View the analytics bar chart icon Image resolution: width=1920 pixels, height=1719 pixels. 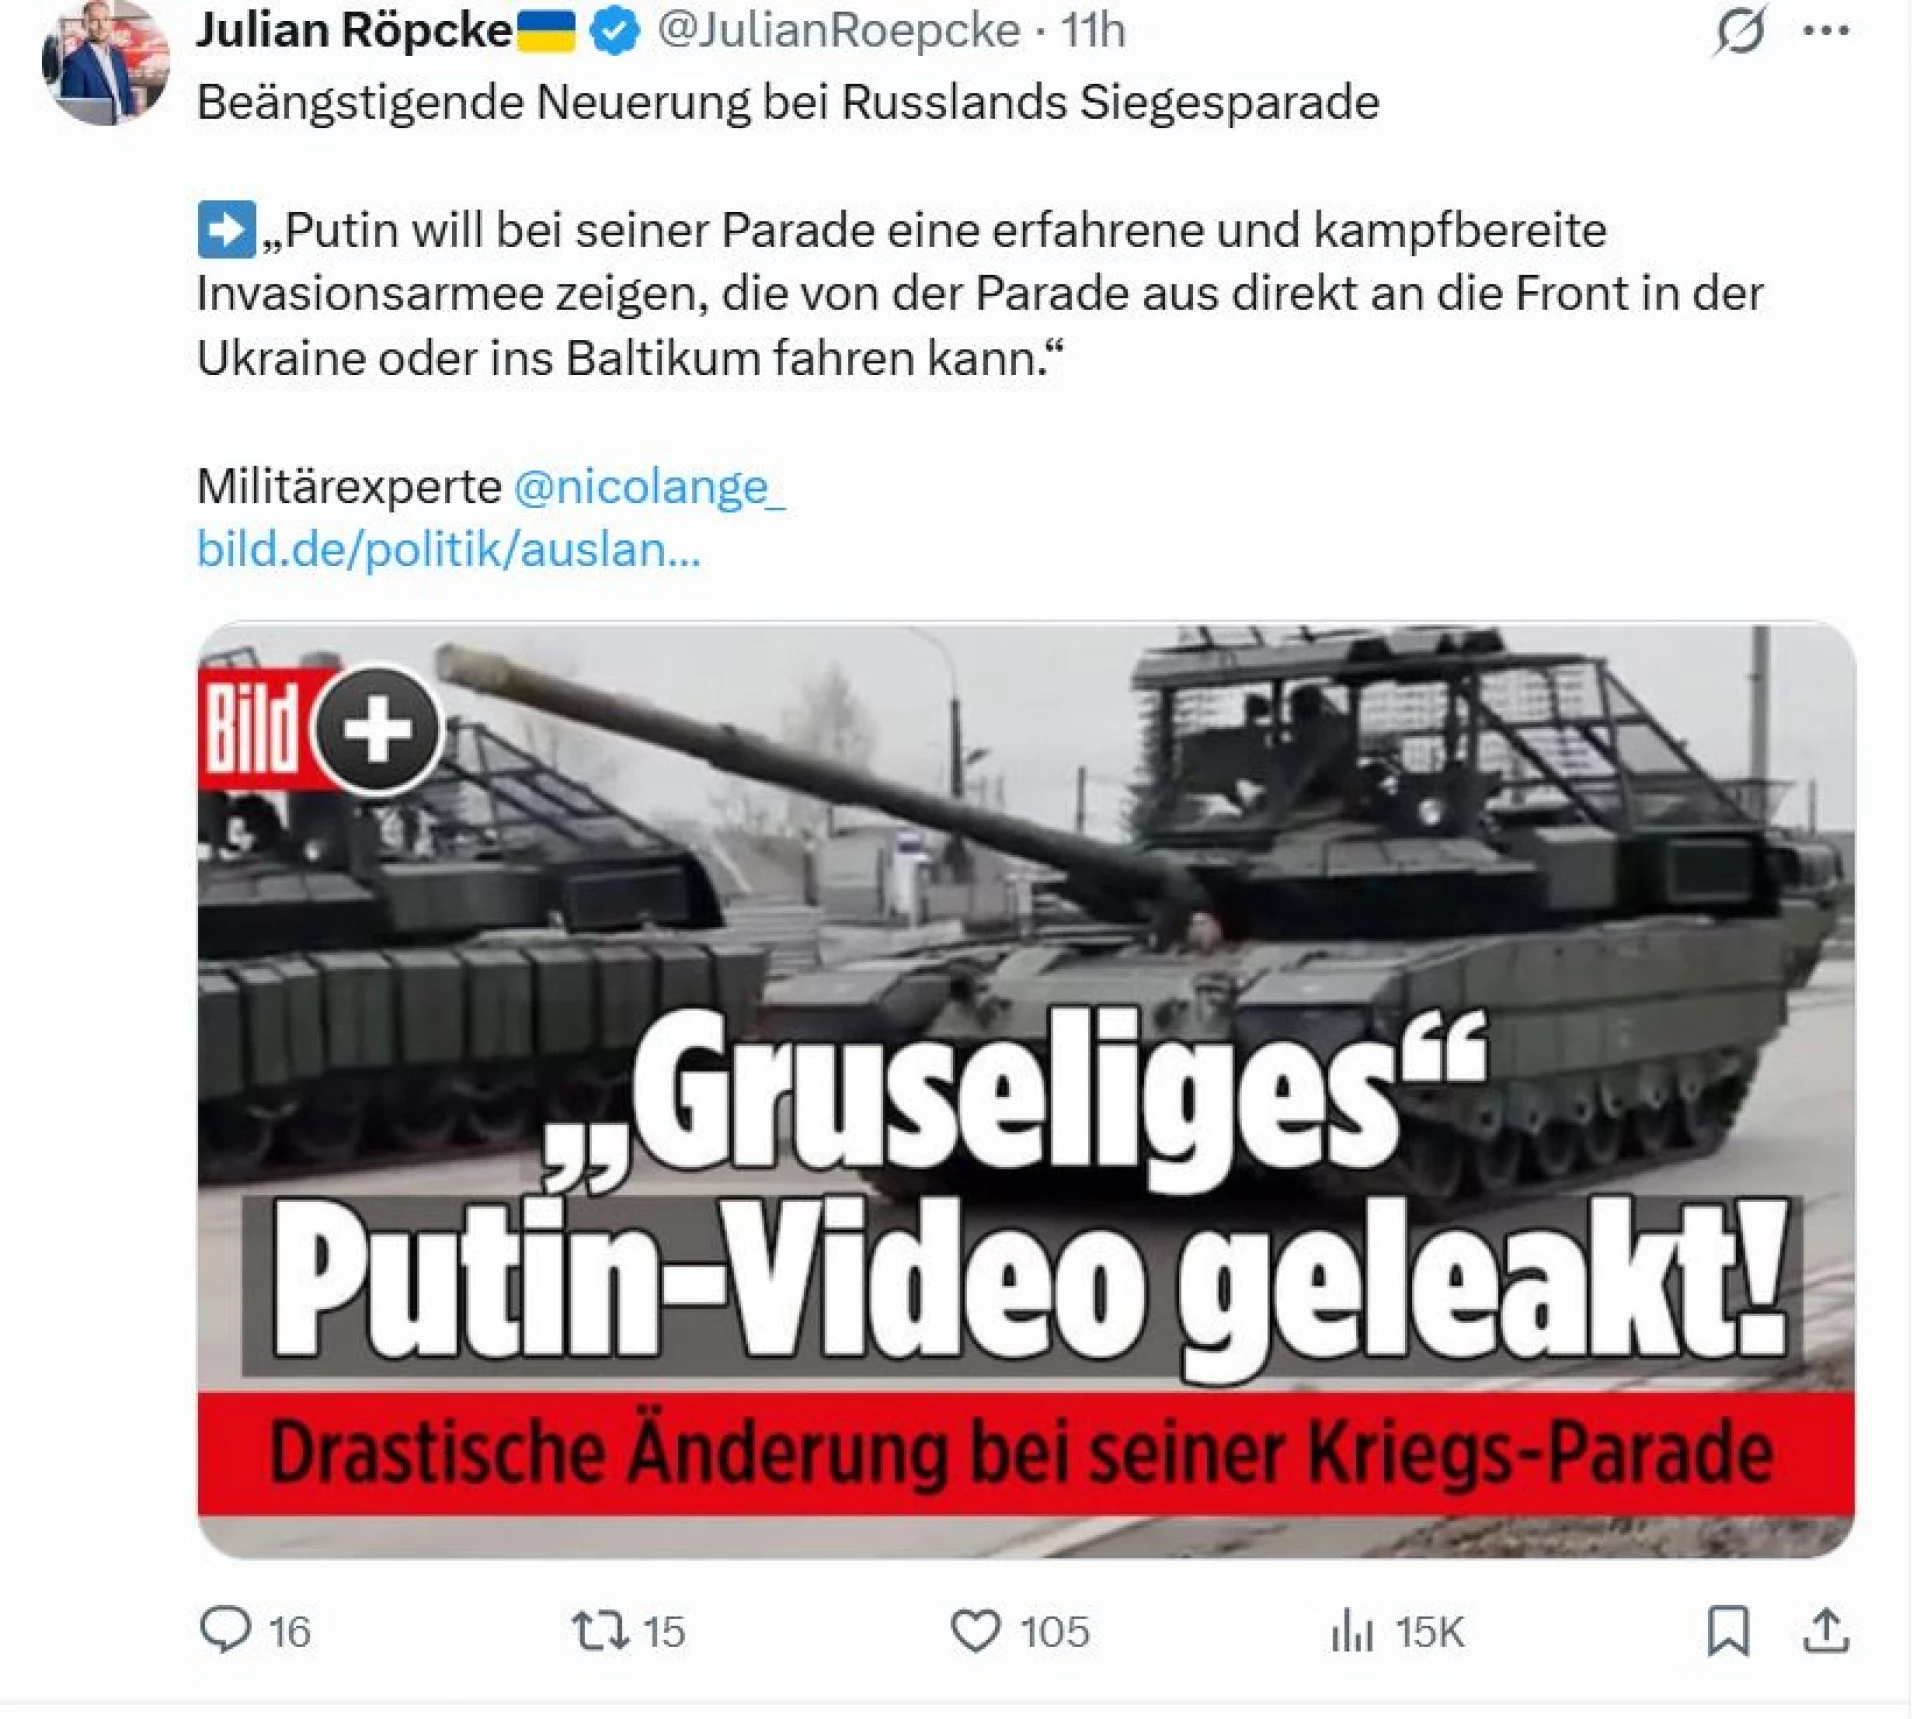pyautogui.click(x=1352, y=1631)
